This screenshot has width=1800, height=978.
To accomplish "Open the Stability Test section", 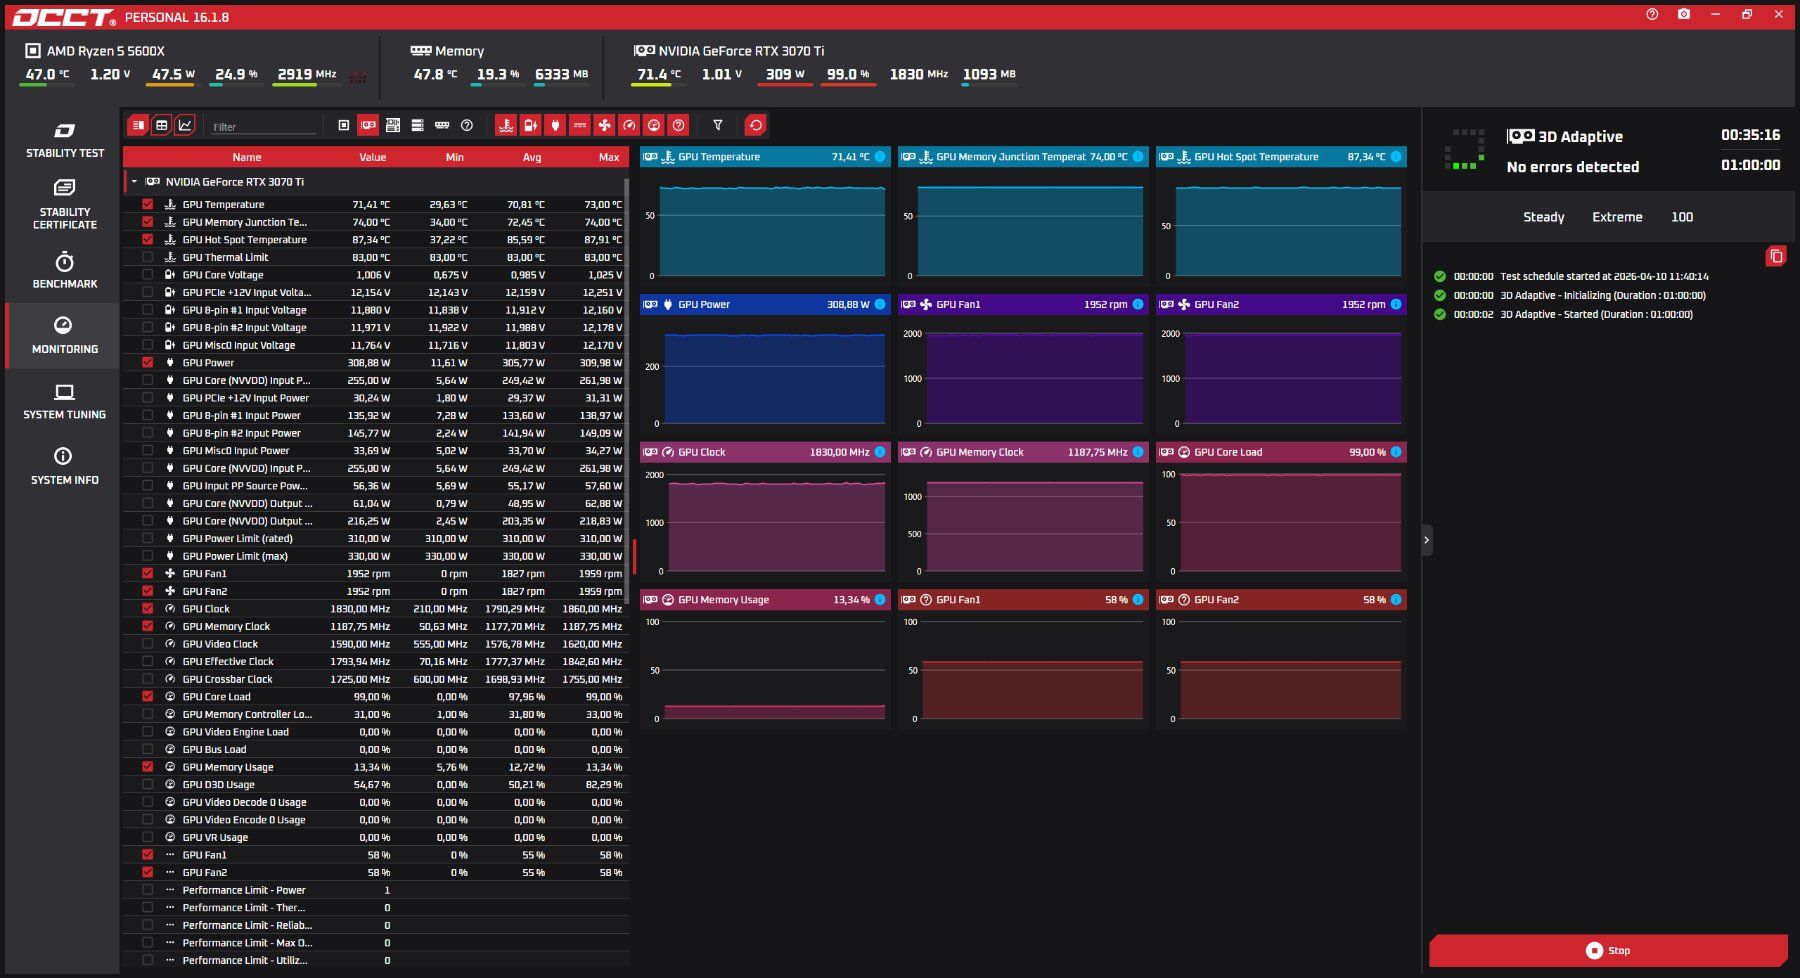I will pos(64,140).
